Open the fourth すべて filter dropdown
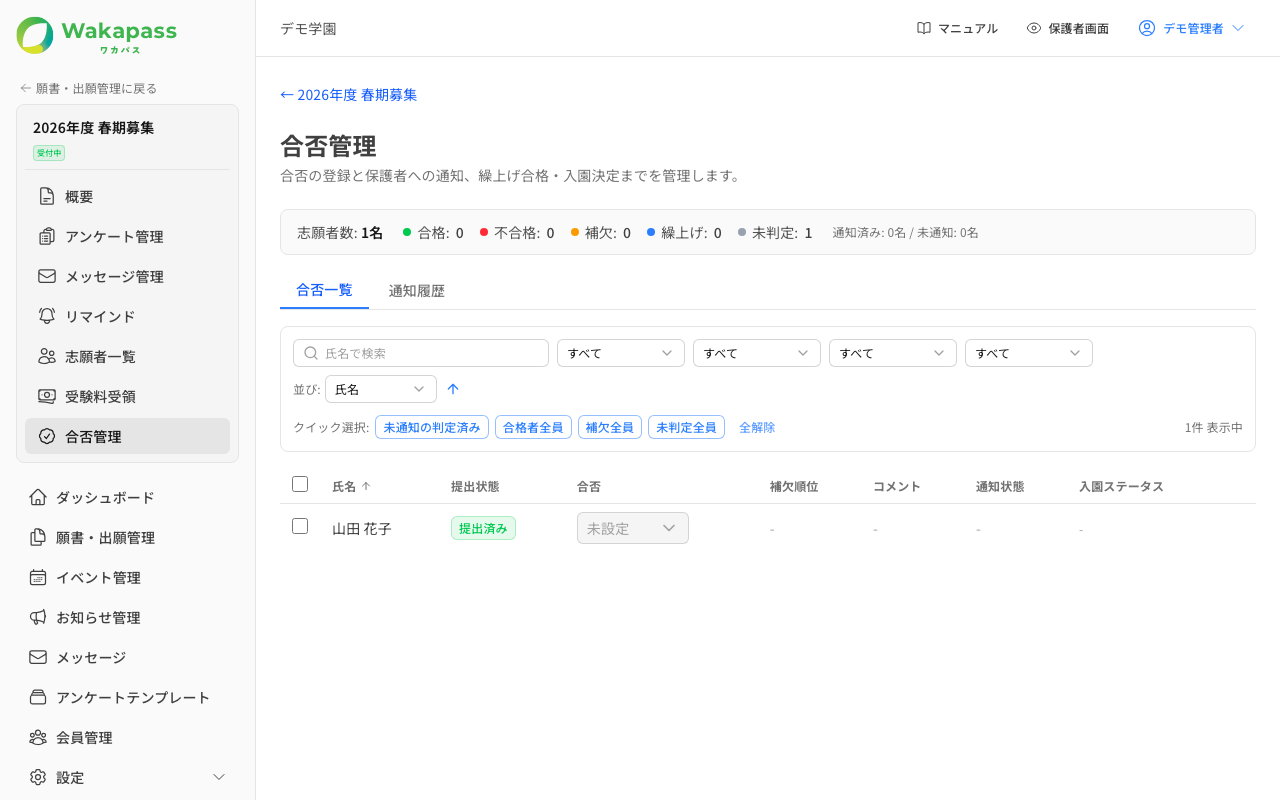1280x800 pixels. [1029, 353]
